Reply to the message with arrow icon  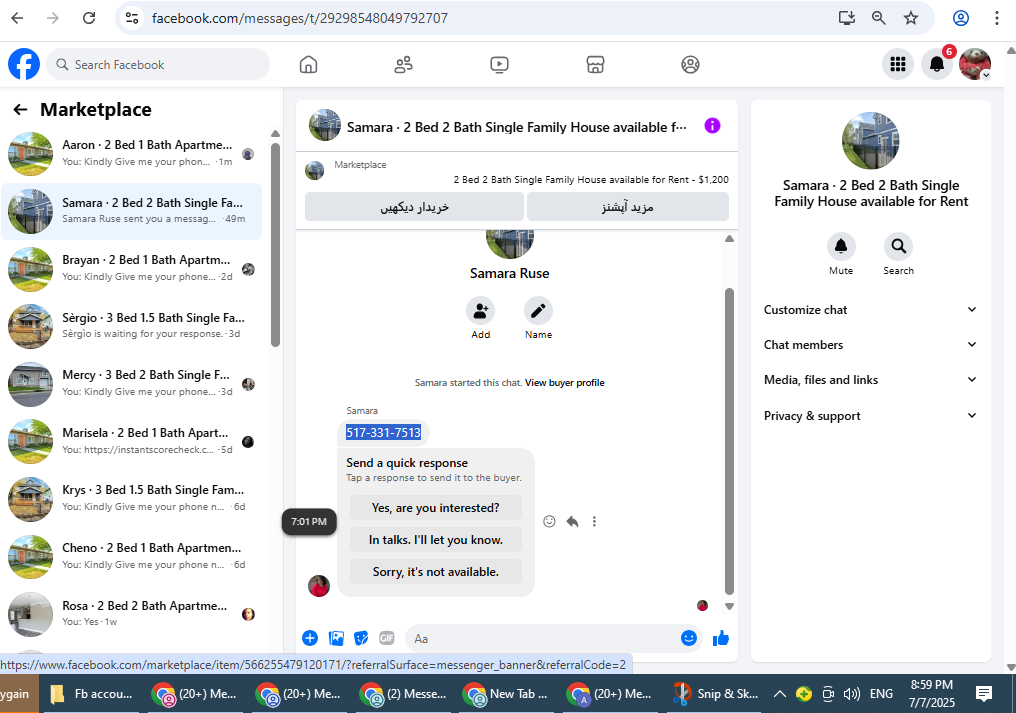click(572, 521)
